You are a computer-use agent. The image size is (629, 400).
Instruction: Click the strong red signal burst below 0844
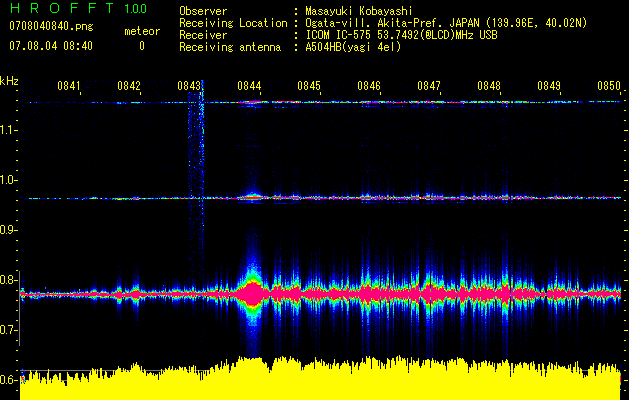pos(252,293)
